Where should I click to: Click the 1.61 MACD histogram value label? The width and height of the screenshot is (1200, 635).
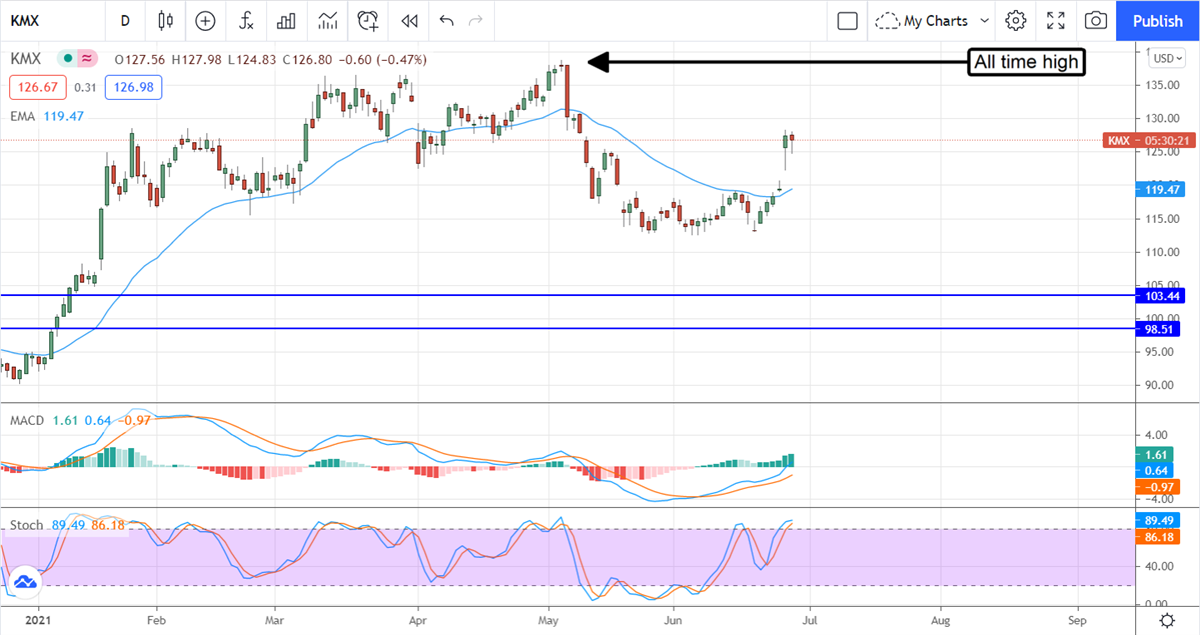pos(1156,455)
